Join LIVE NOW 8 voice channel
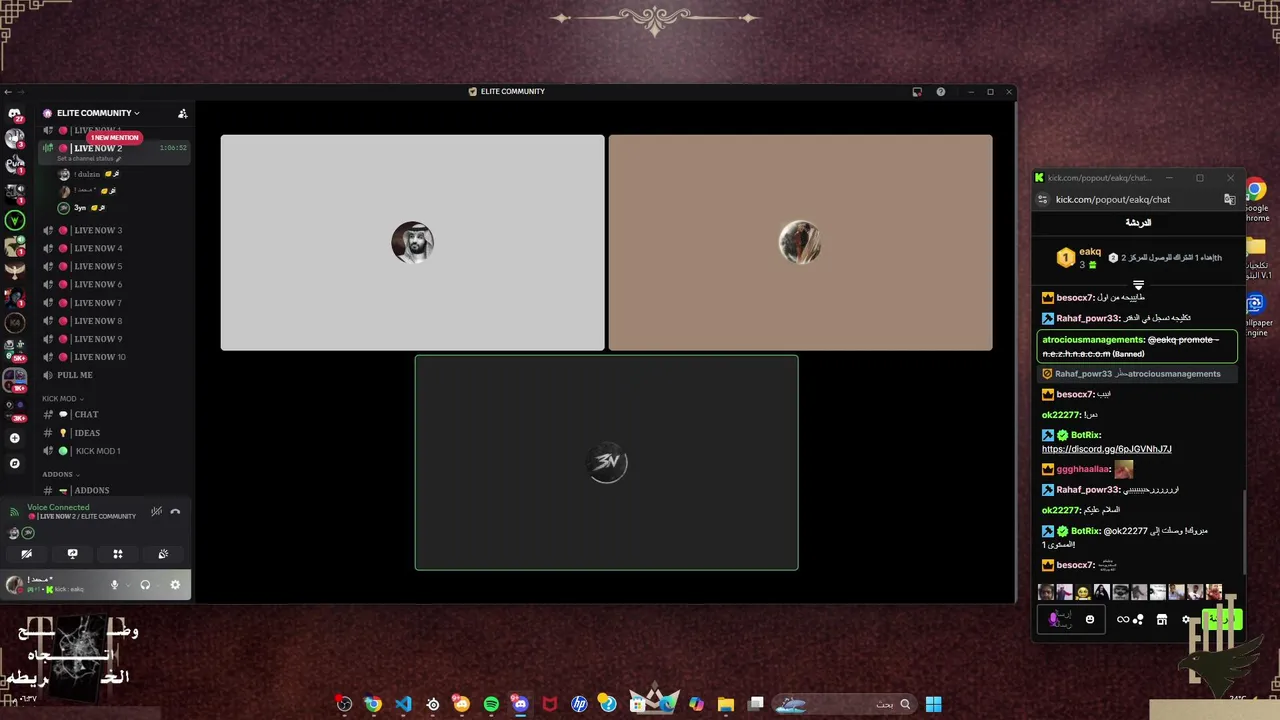The width and height of the screenshot is (1280, 720). click(x=113, y=321)
